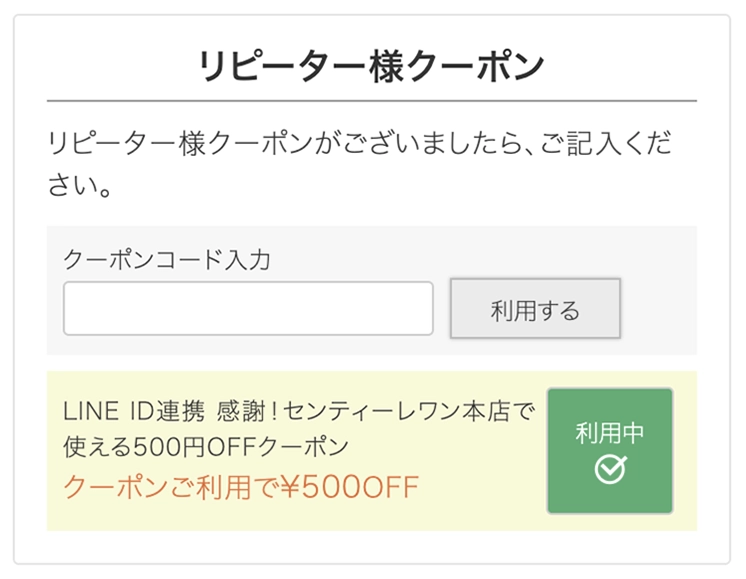746x579 pixels.
Task: Click the divider line under the heading
Action: point(372,101)
